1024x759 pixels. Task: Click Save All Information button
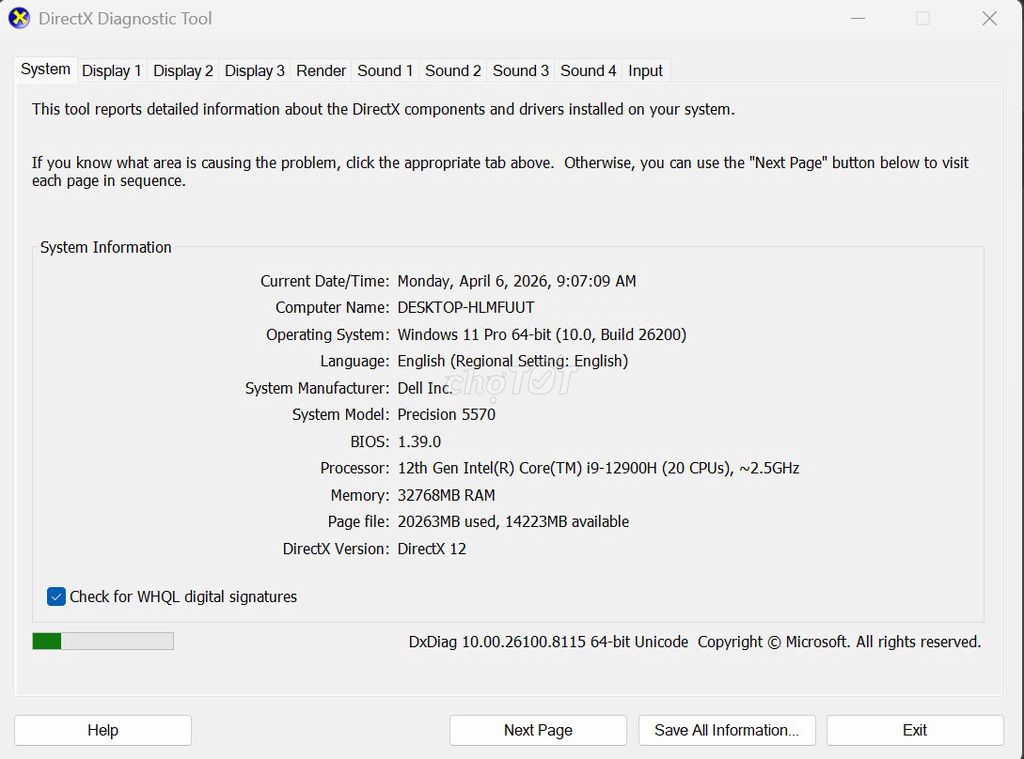click(727, 730)
